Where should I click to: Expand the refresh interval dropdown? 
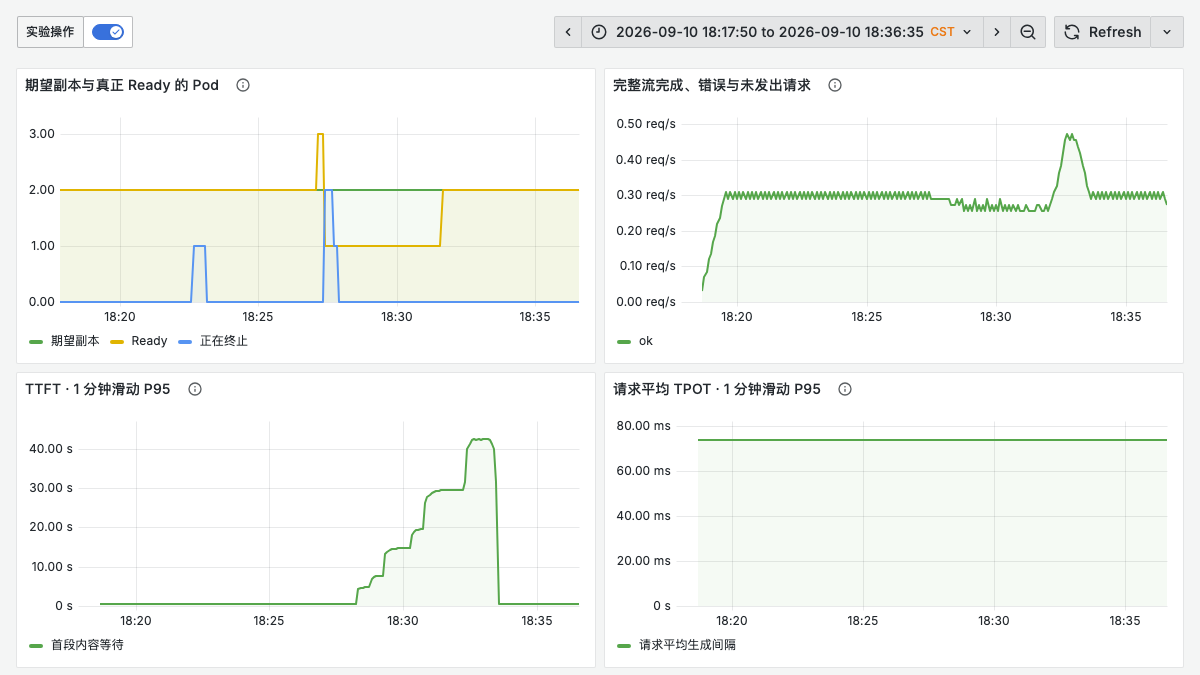(x=1166, y=32)
